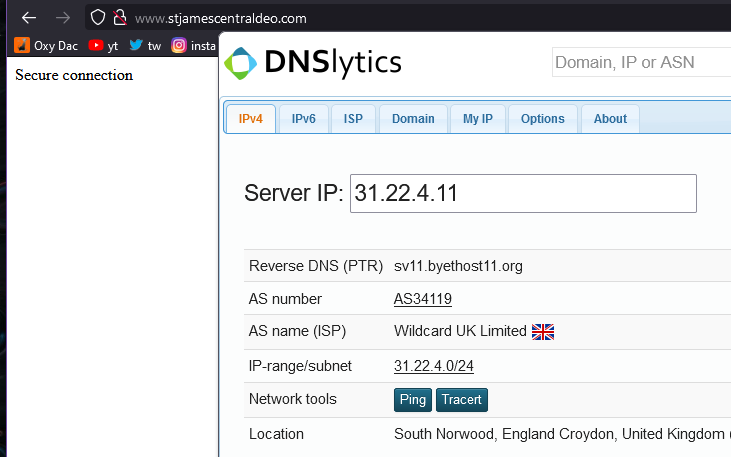Click the Server IP input field
Screen dimensions: 731x457
click(x=523, y=193)
